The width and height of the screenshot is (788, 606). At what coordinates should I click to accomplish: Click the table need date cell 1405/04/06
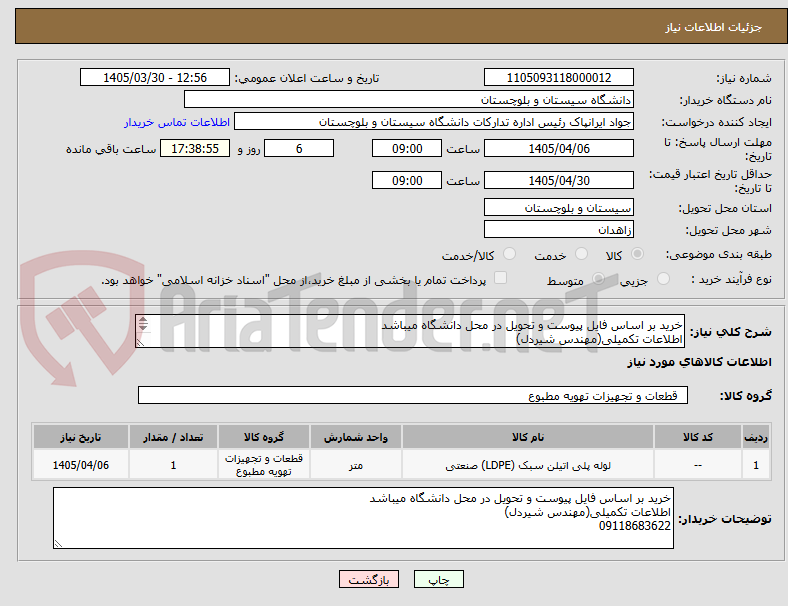pyautogui.click(x=81, y=465)
